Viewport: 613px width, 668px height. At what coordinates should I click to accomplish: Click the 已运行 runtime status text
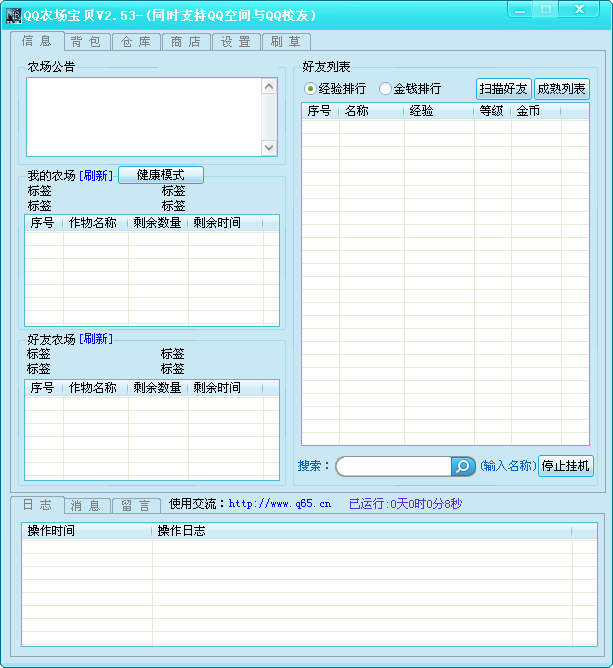pyautogui.click(x=406, y=504)
